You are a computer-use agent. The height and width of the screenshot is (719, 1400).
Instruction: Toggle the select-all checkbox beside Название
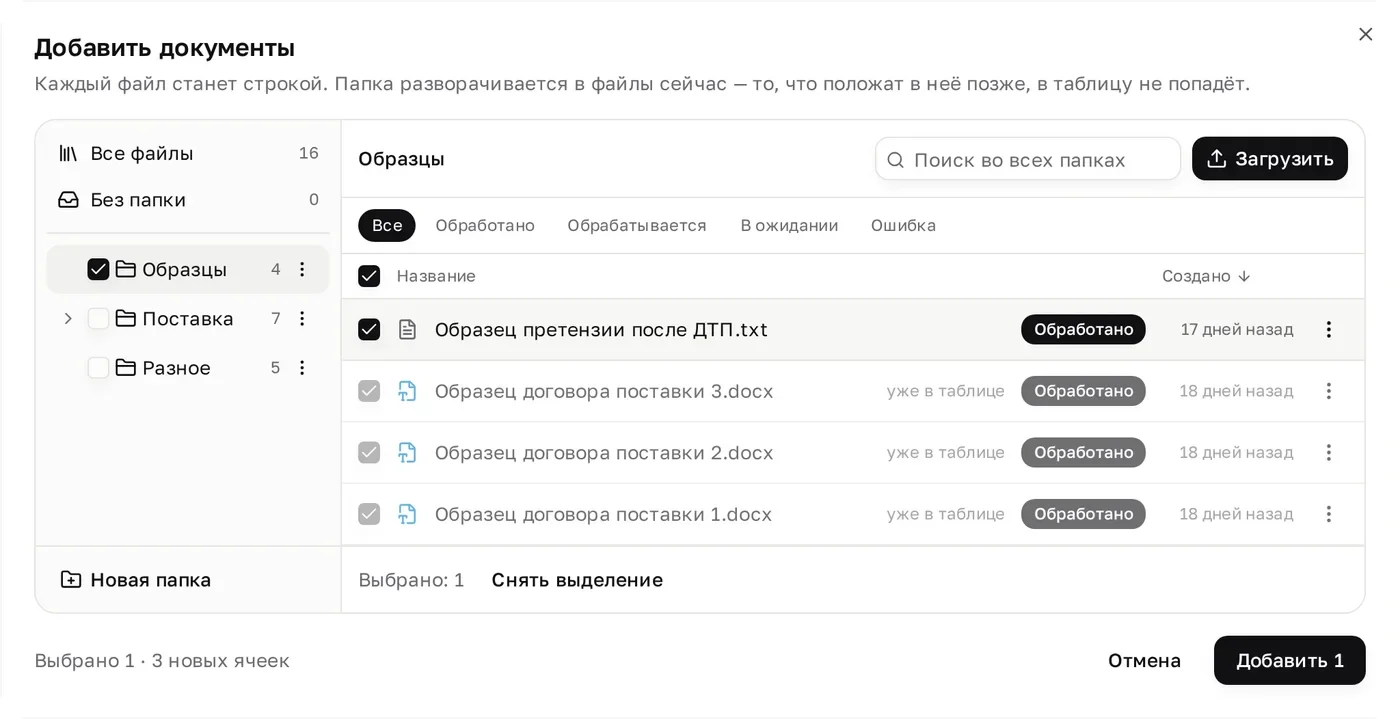pos(369,276)
